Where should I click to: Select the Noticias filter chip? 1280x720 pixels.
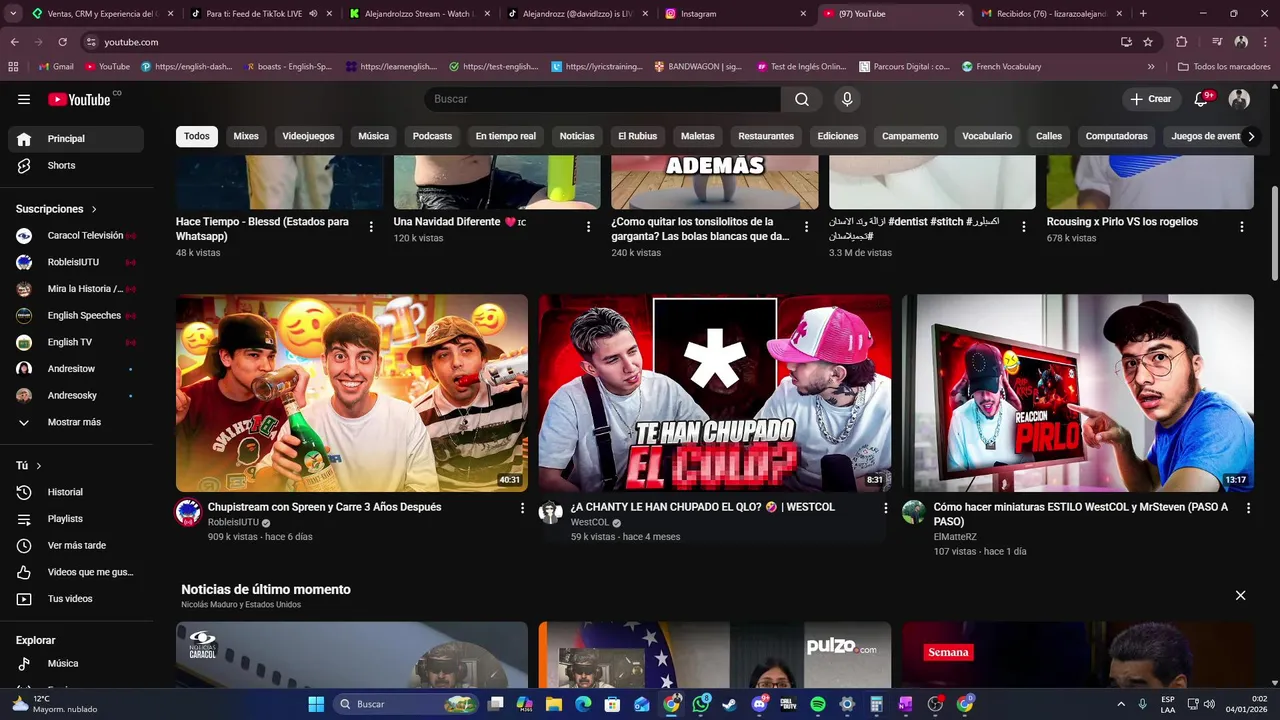coord(577,136)
